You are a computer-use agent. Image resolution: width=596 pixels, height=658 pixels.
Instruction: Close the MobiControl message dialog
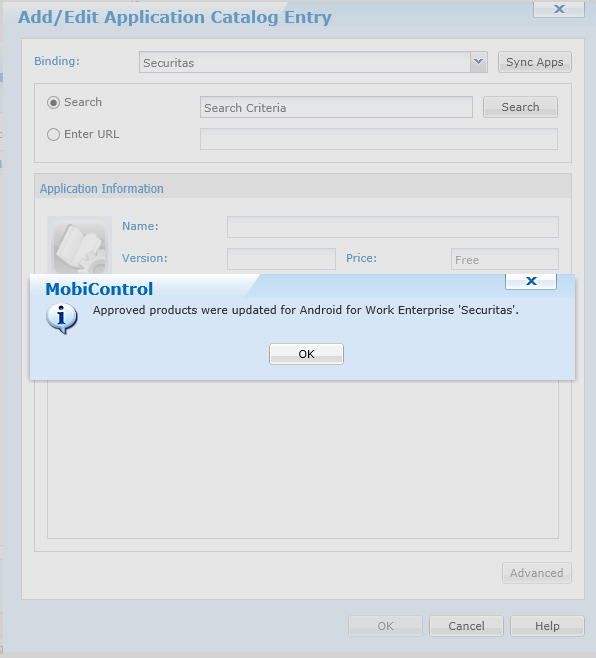pyautogui.click(x=531, y=281)
